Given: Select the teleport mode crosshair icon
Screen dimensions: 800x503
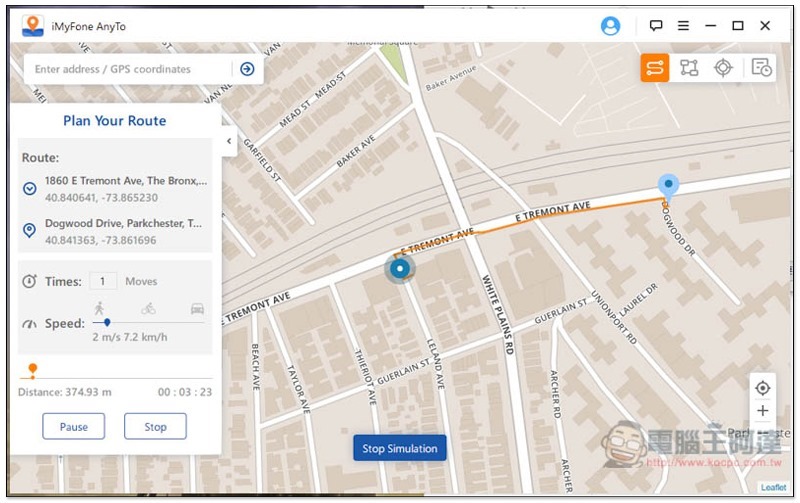Looking at the screenshot, I should (723, 68).
